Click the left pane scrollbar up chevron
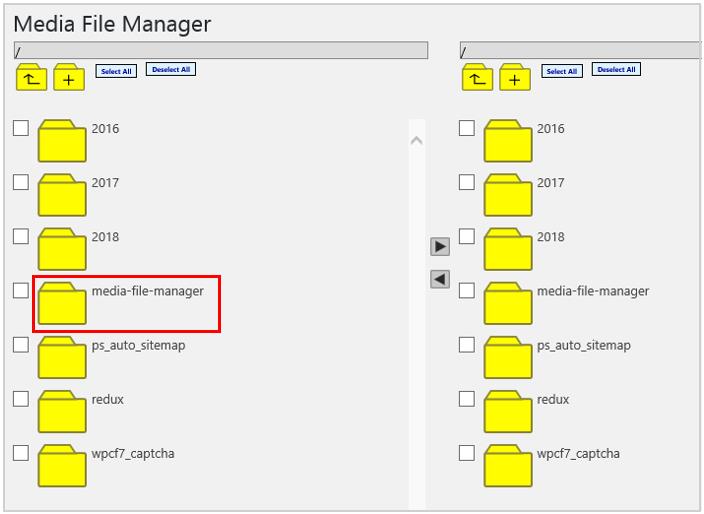 point(417,141)
